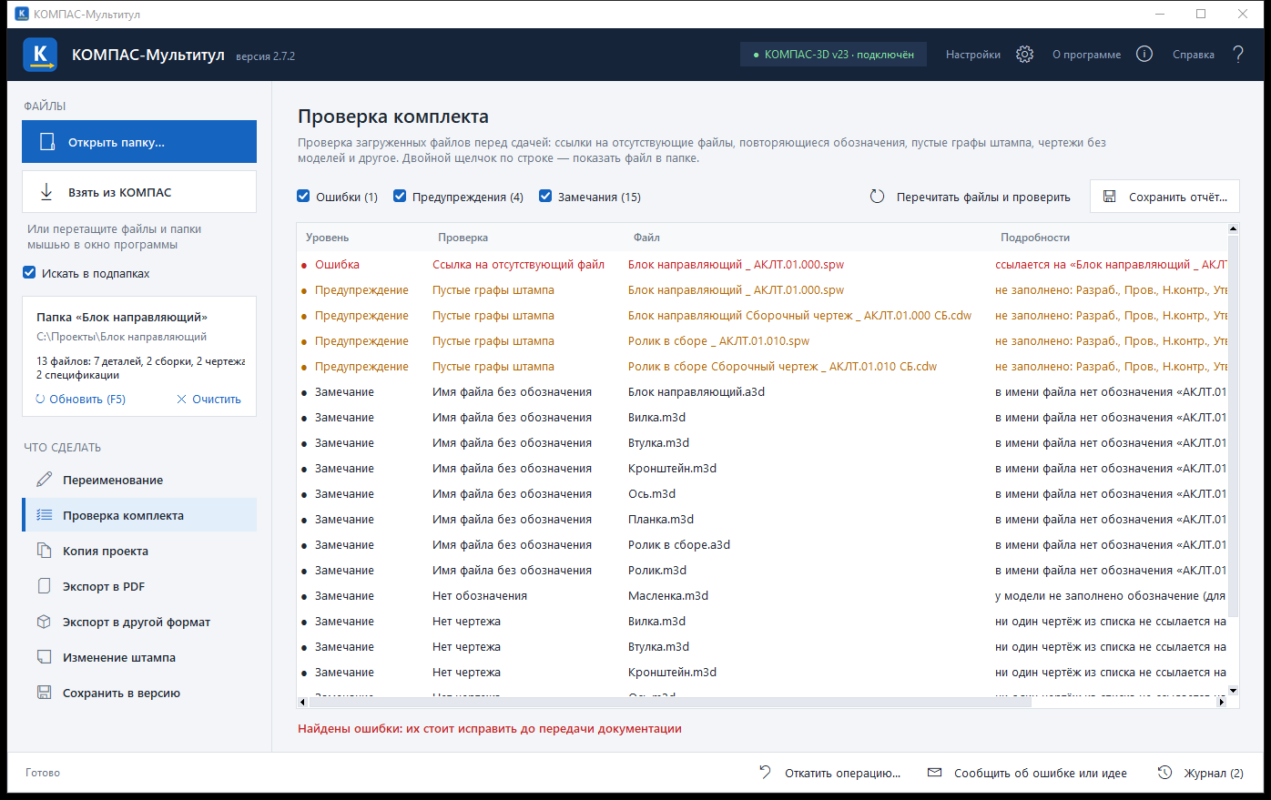Click the cube icon for Экспорт в другой формат

coord(44,622)
